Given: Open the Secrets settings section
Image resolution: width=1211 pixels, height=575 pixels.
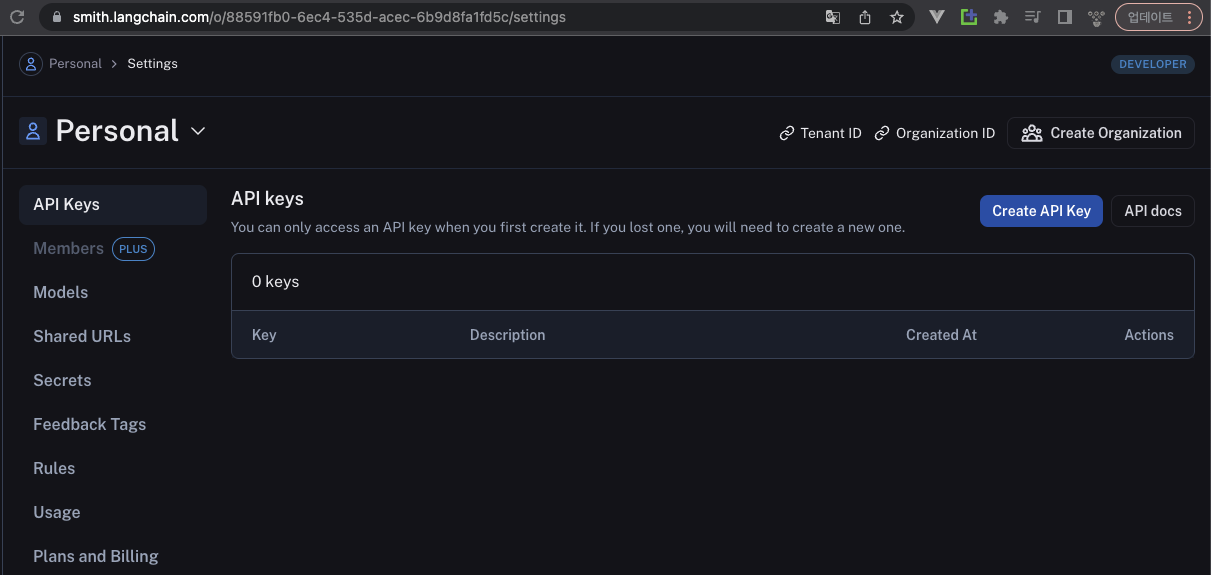Looking at the screenshot, I should pyautogui.click(x=62, y=380).
